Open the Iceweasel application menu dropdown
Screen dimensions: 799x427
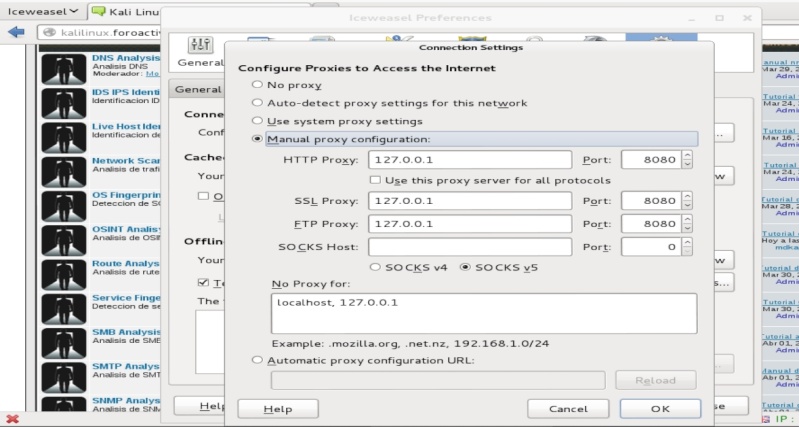43,11
